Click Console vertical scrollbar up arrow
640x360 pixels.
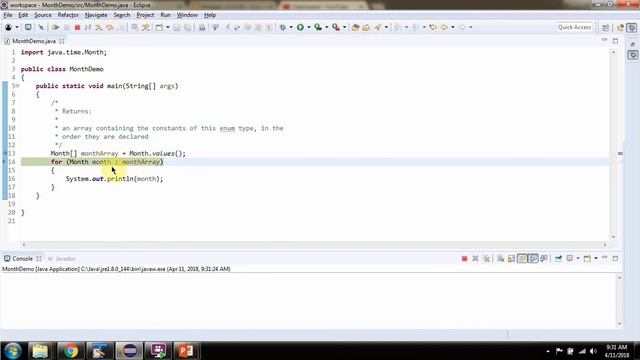click(620, 278)
